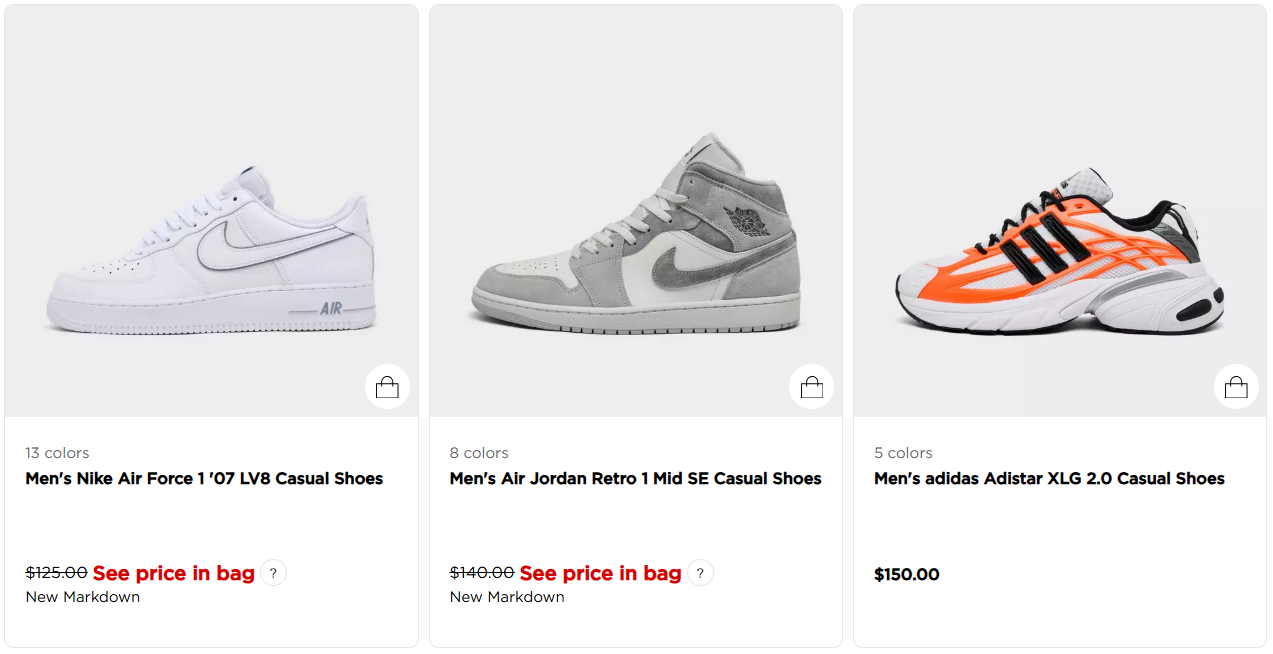Click the $150.00 adidas price

(x=906, y=575)
